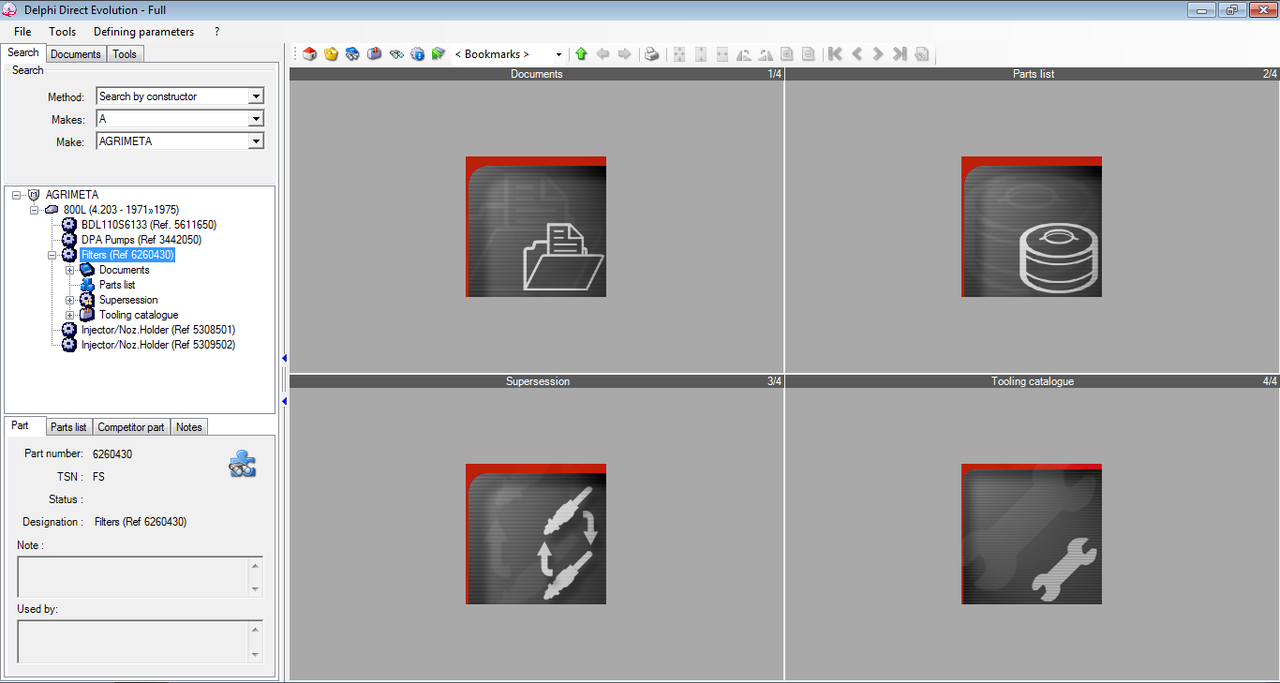Select the Search tab at top left

(x=23, y=53)
